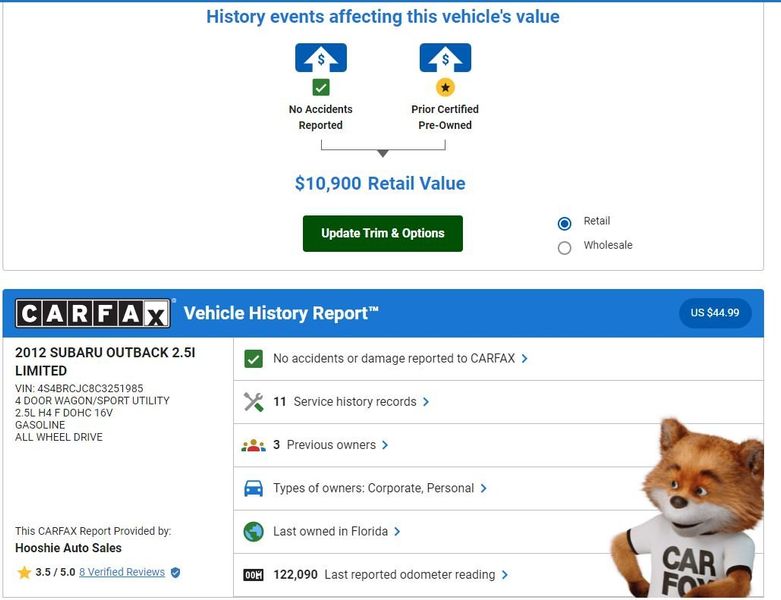Viewport: 781px width, 600px height.
Task: Click the US $44.99 price button
Action: (x=715, y=313)
